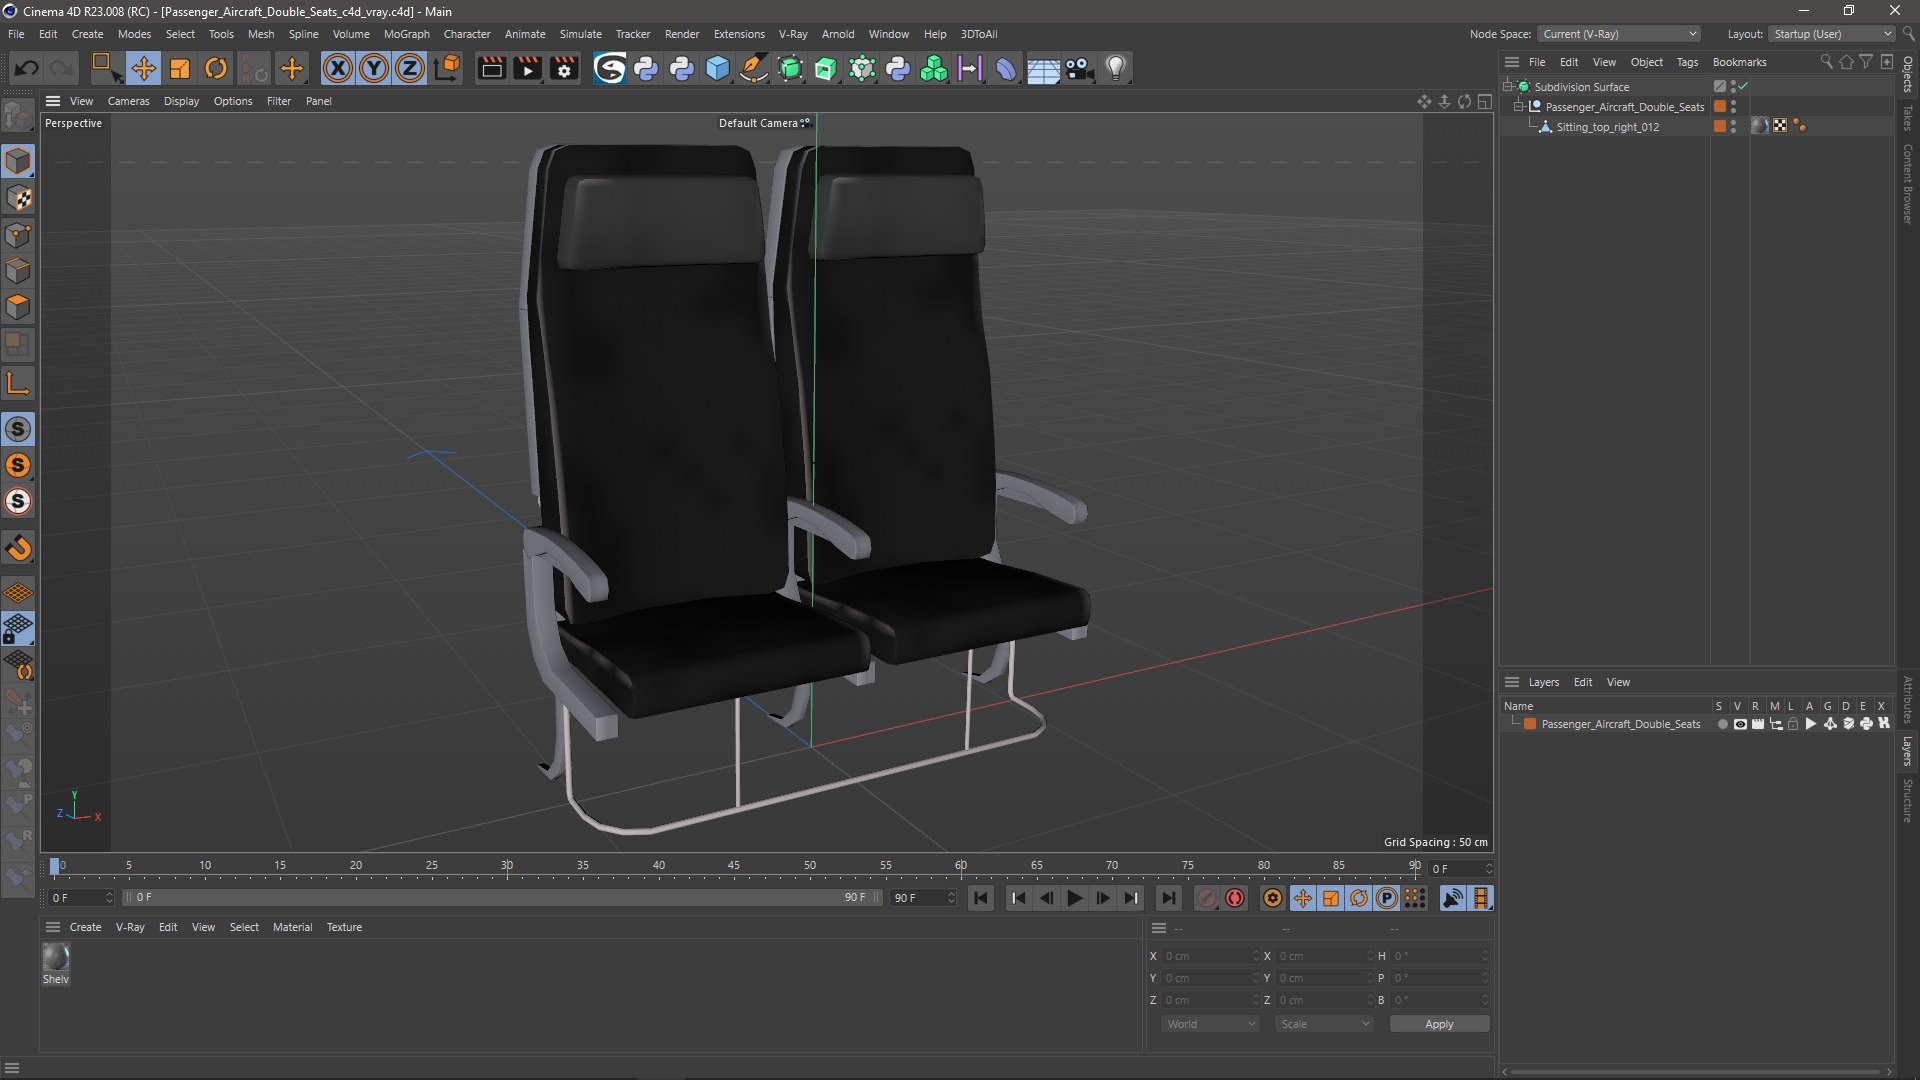Add a Cube primitive object
Viewport: 1920px width, 1080px height.
(718, 68)
